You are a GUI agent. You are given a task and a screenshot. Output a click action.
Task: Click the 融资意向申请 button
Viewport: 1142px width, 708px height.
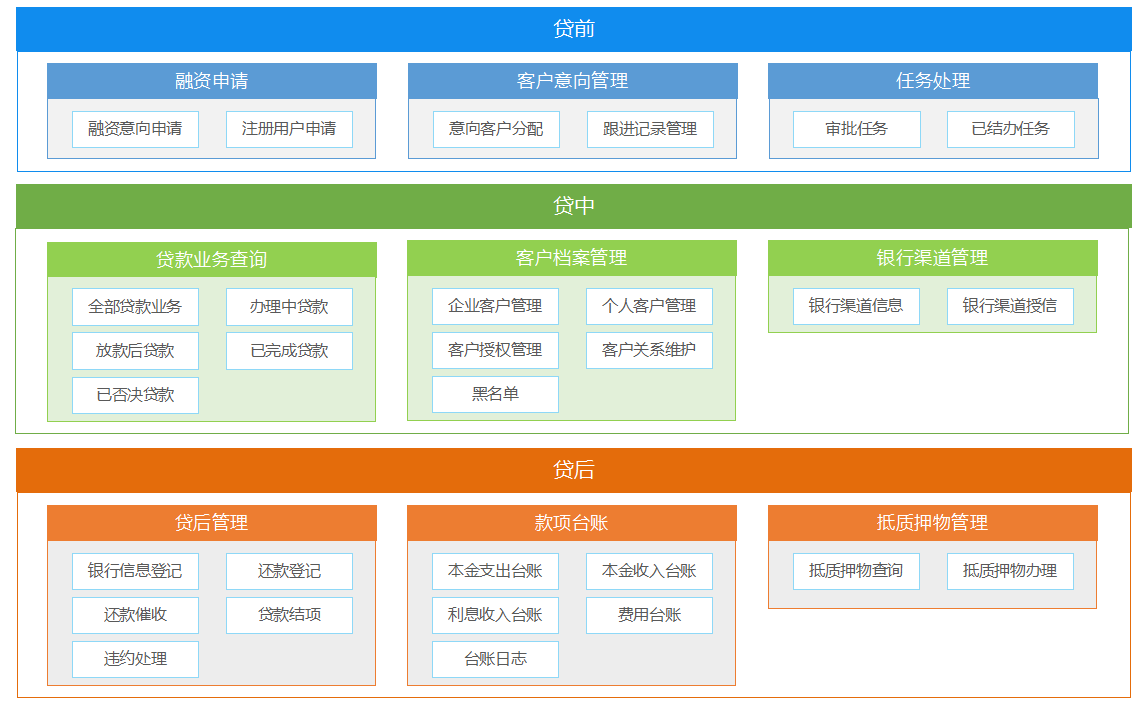(135, 129)
